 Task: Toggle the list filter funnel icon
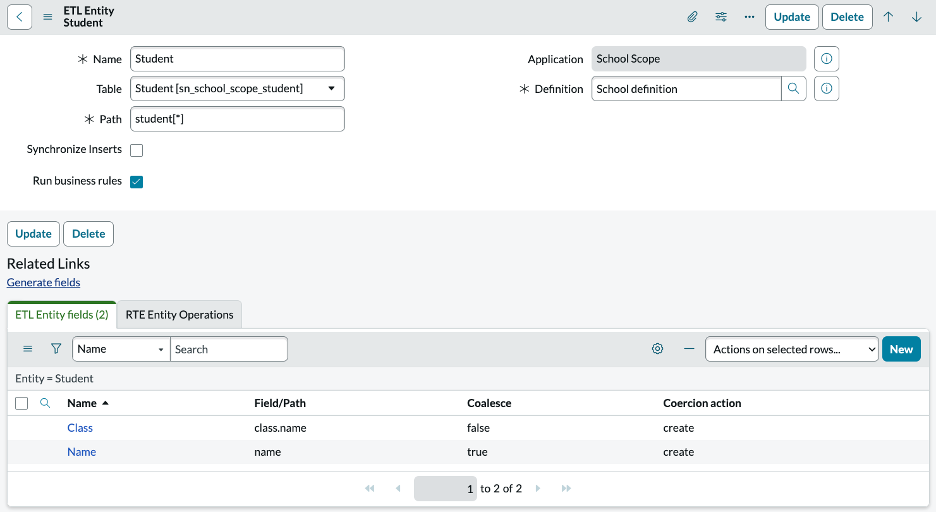click(x=56, y=348)
